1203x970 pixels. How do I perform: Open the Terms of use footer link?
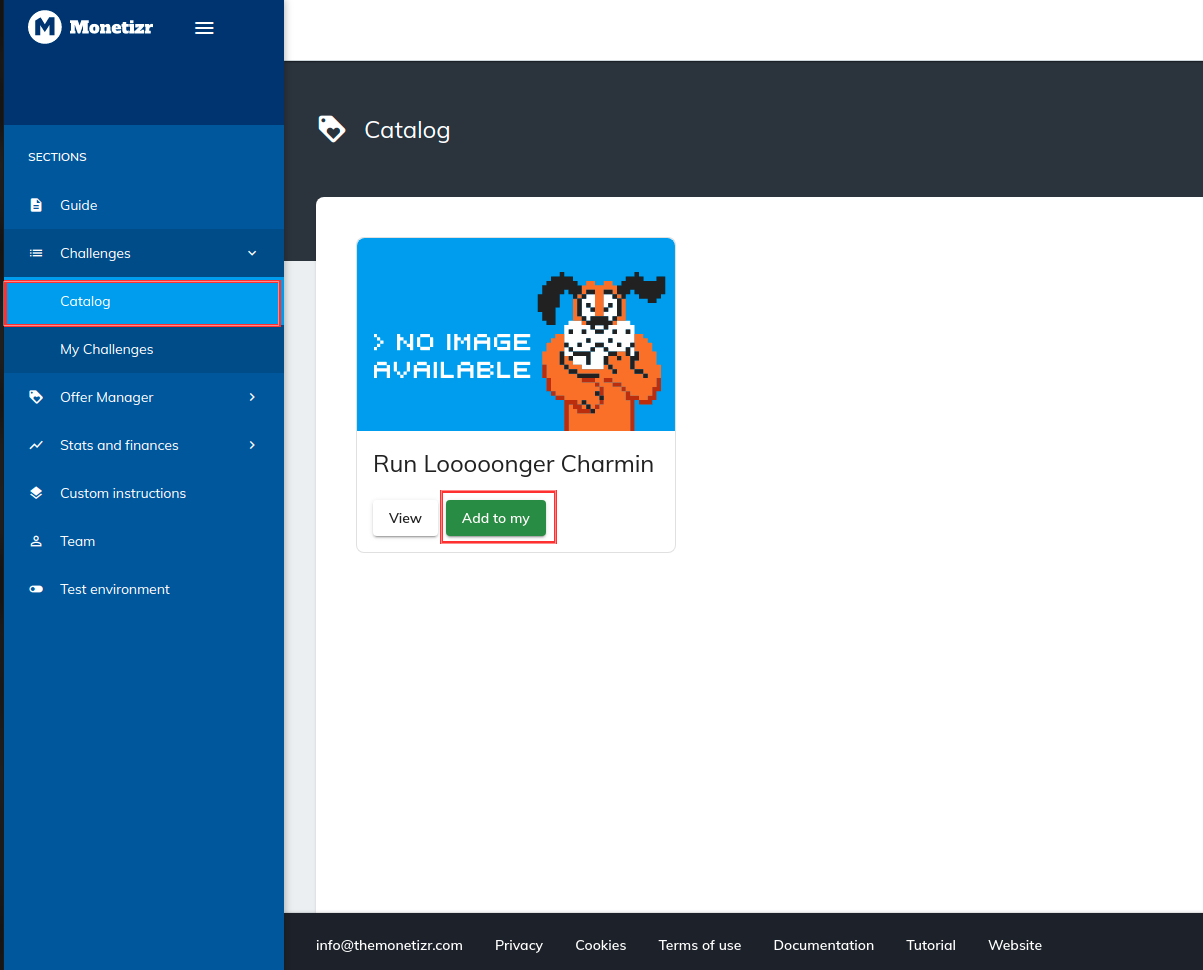pos(700,945)
